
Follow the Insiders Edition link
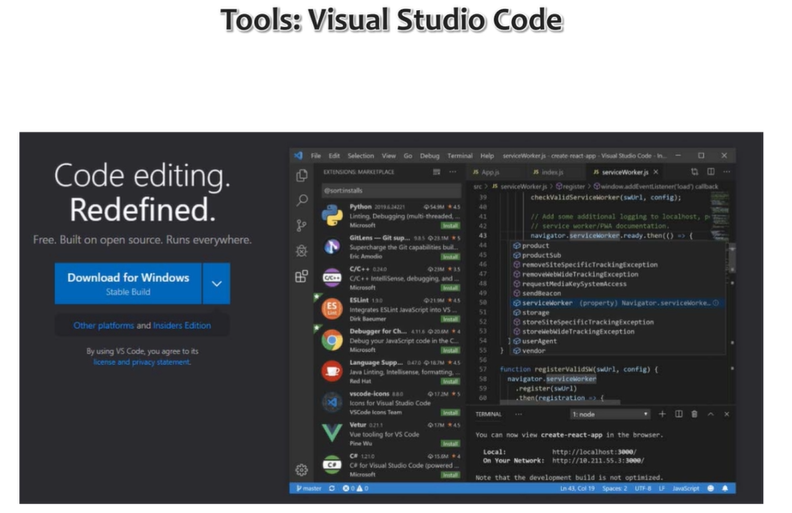click(182, 325)
